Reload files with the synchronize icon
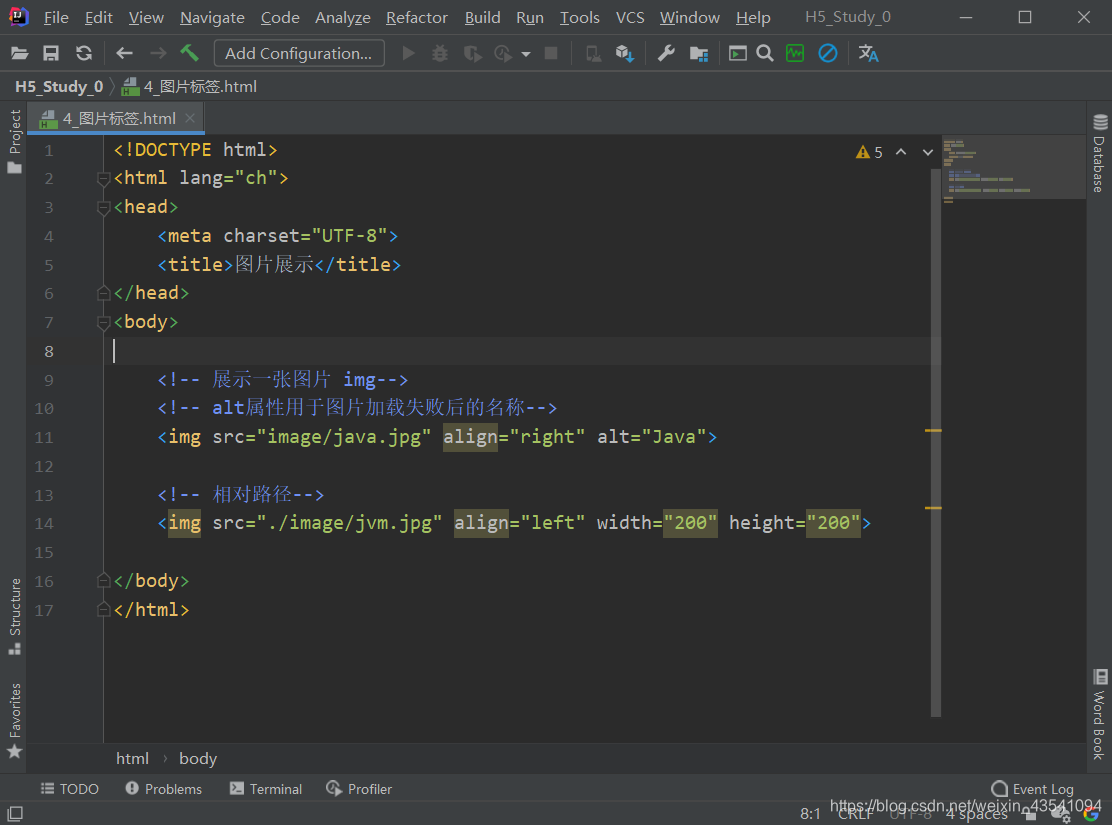 click(x=84, y=53)
